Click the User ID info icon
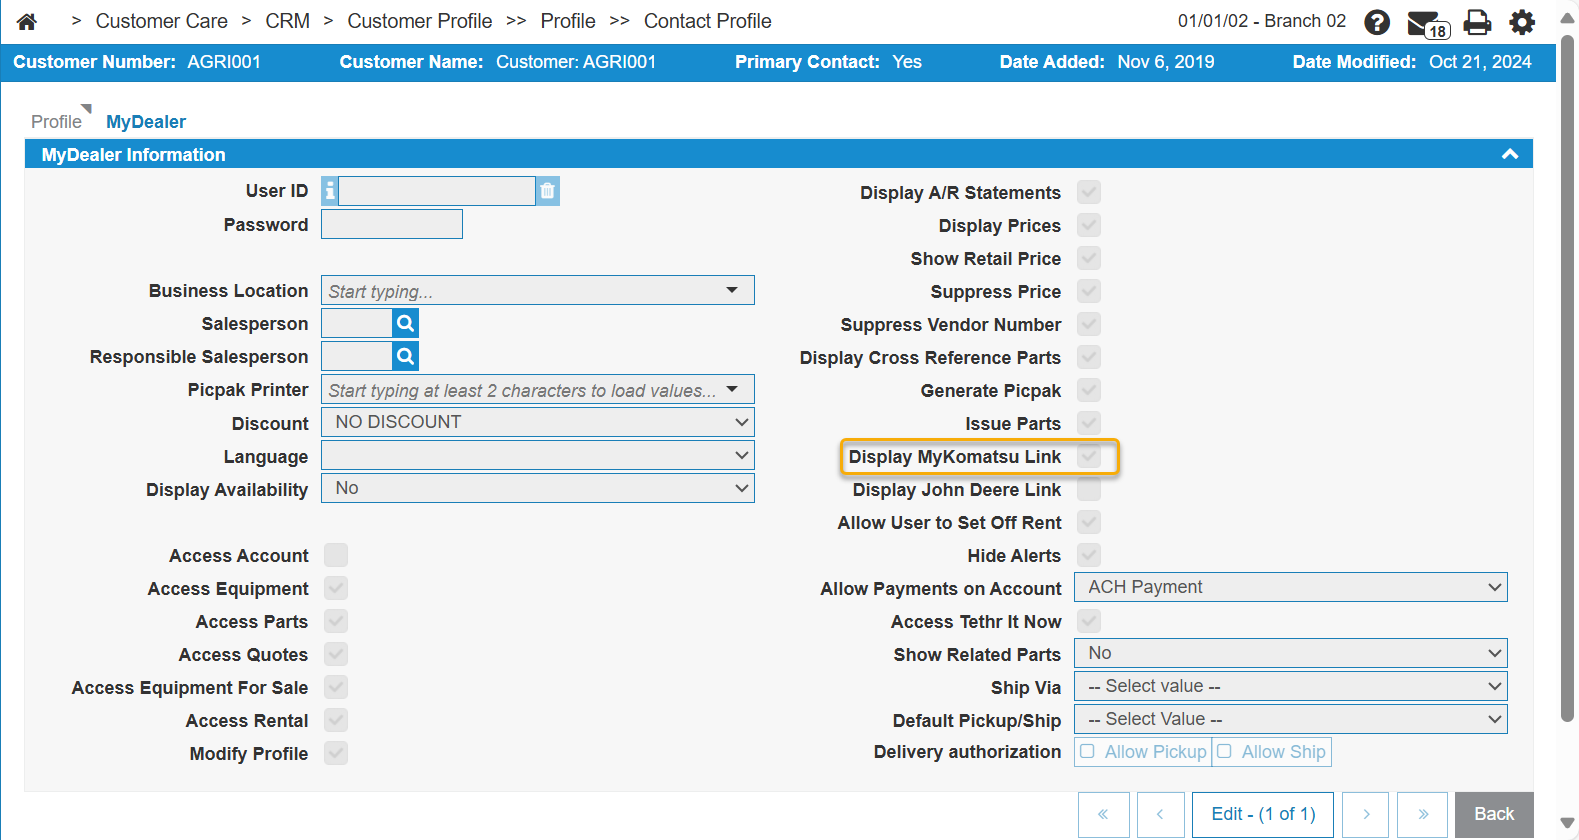Image resolution: width=1579 pixels, height=840 pixels. point(330,191)
